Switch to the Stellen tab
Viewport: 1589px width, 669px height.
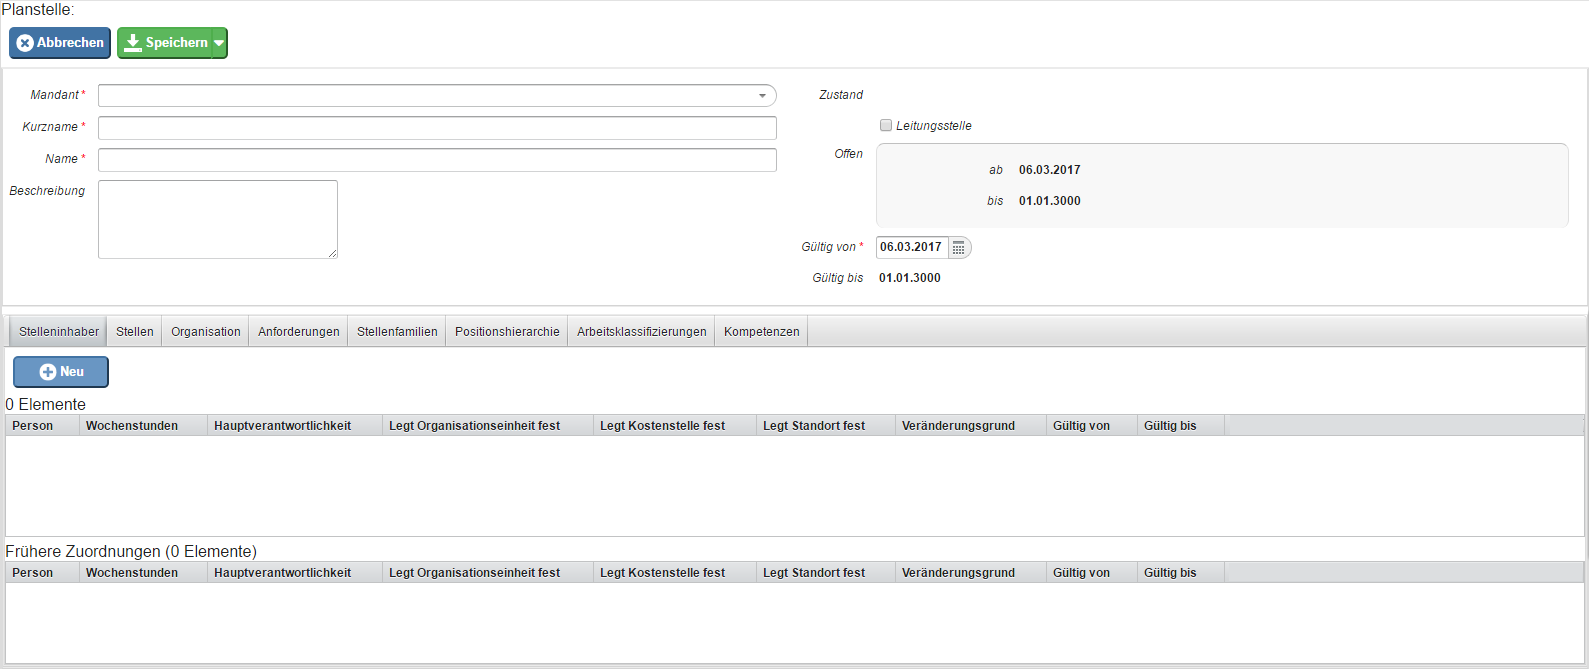pos(135,332)
